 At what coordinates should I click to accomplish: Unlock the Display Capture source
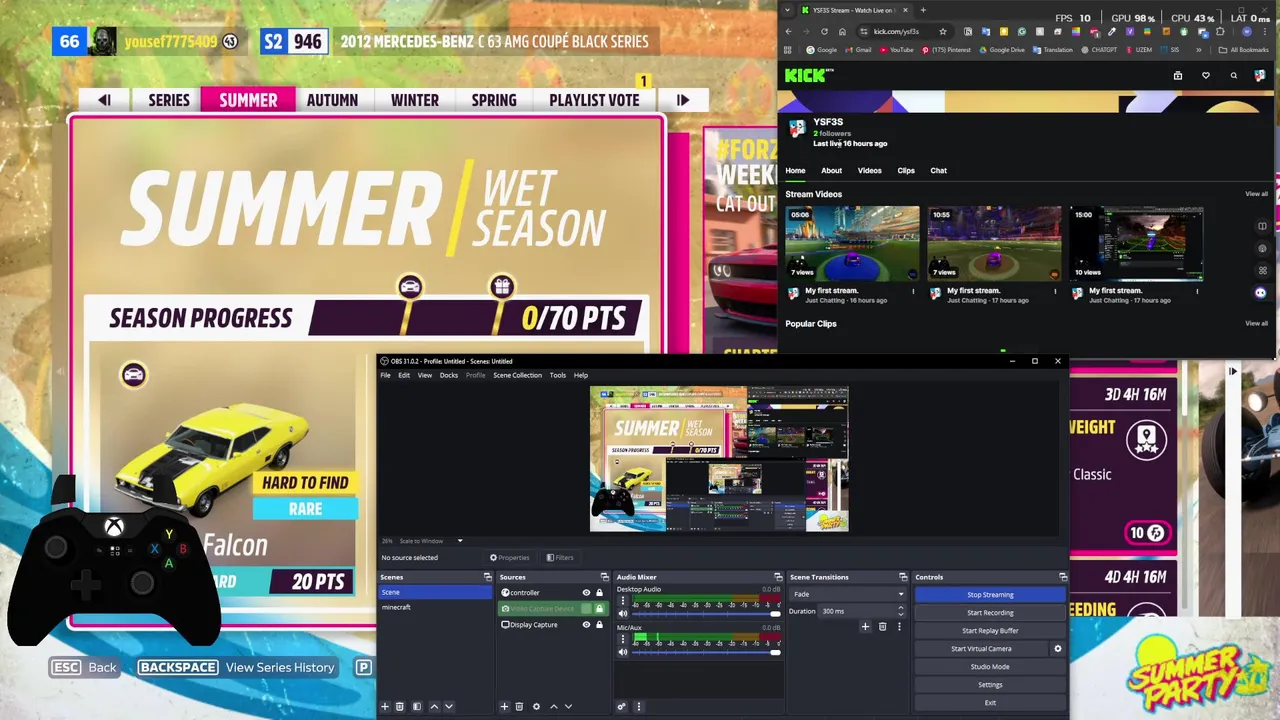click(600, 625)
